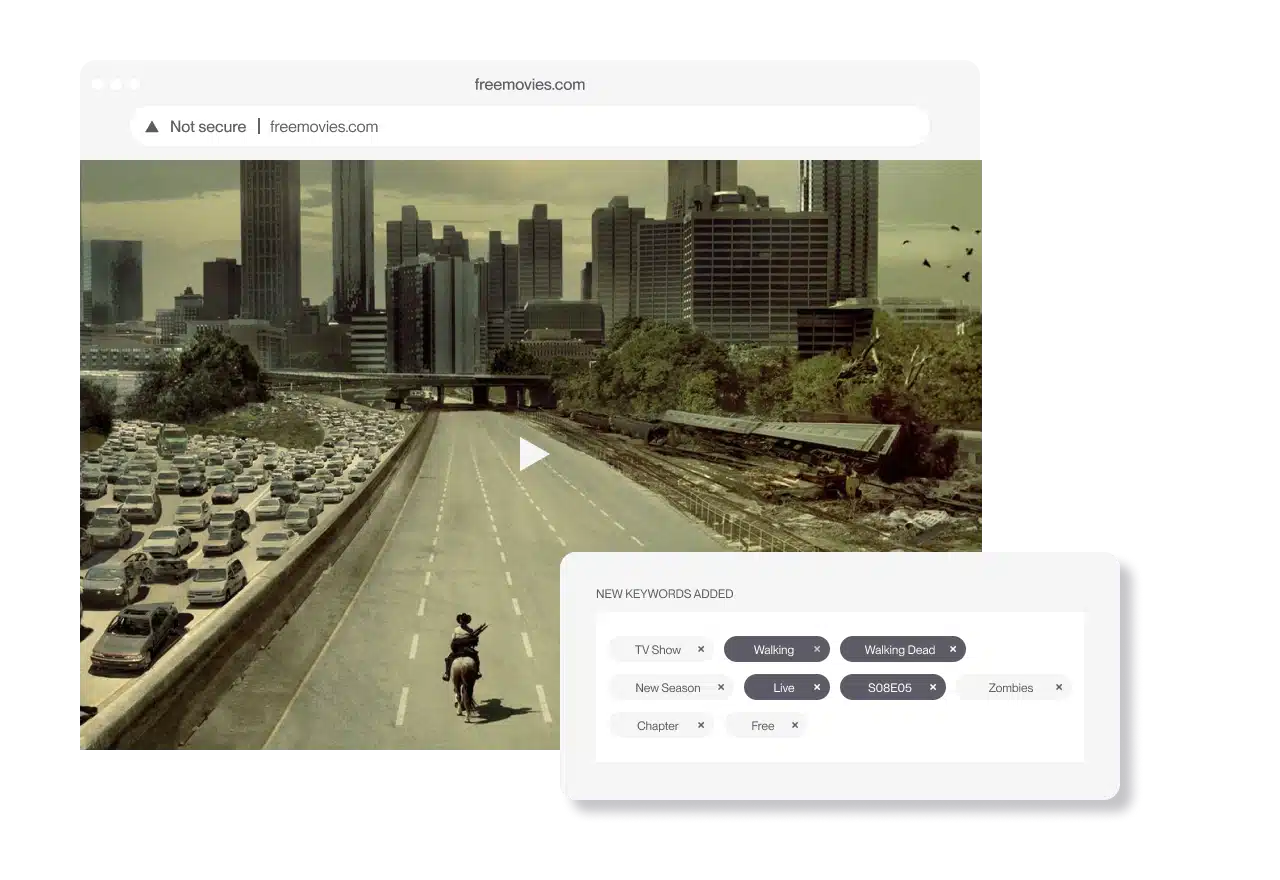Select the New Season keyword chip
1280x880 pixels.
(671, 688)
